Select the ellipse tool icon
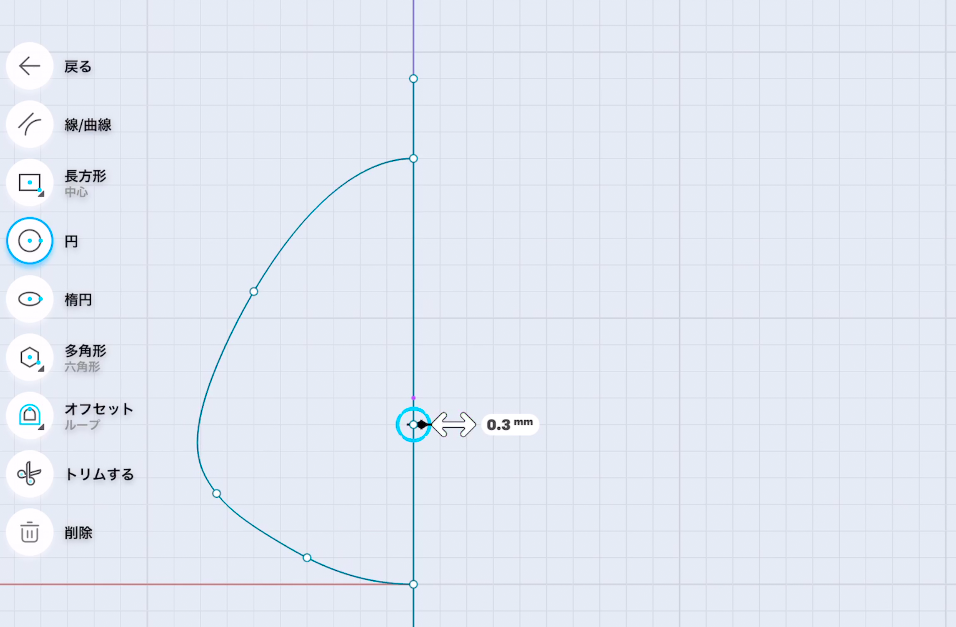This screenshot has height=627, width=956. tap(29, 299)
